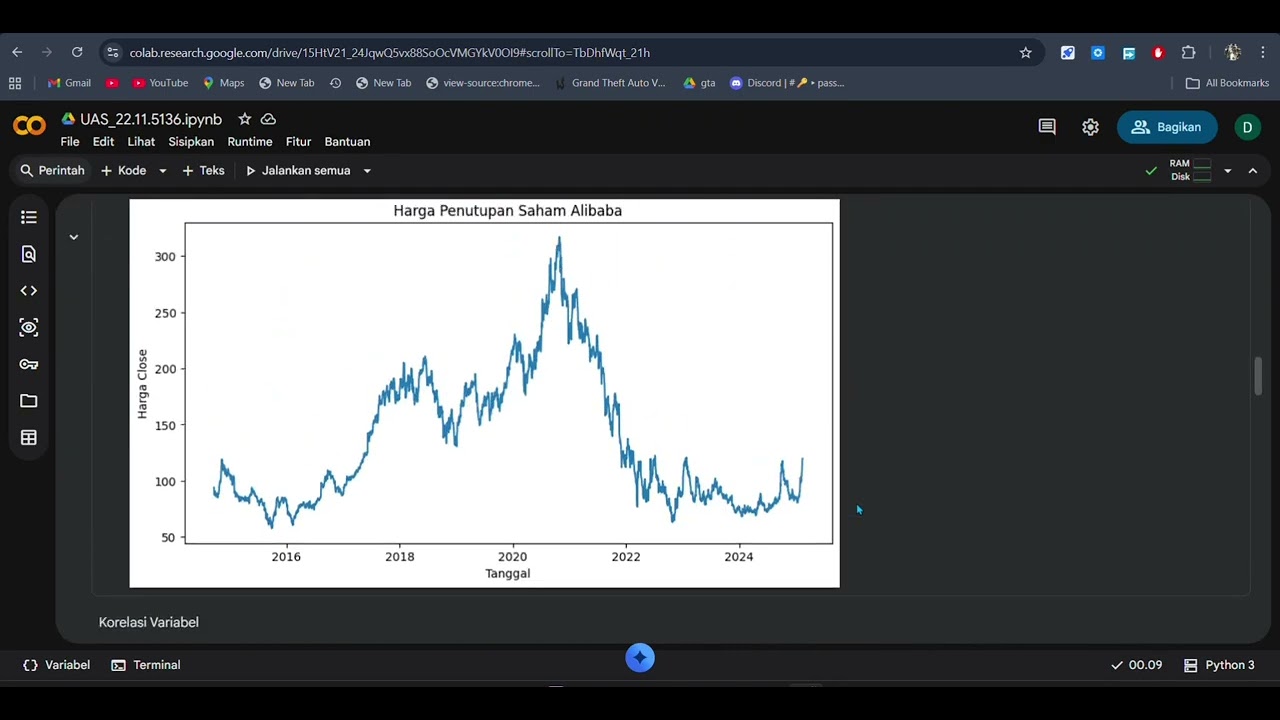Click the Alibaba closing price chart output
Image resolution: width=1280 pixels, height=720 pixels.
[x=484, y=393]
